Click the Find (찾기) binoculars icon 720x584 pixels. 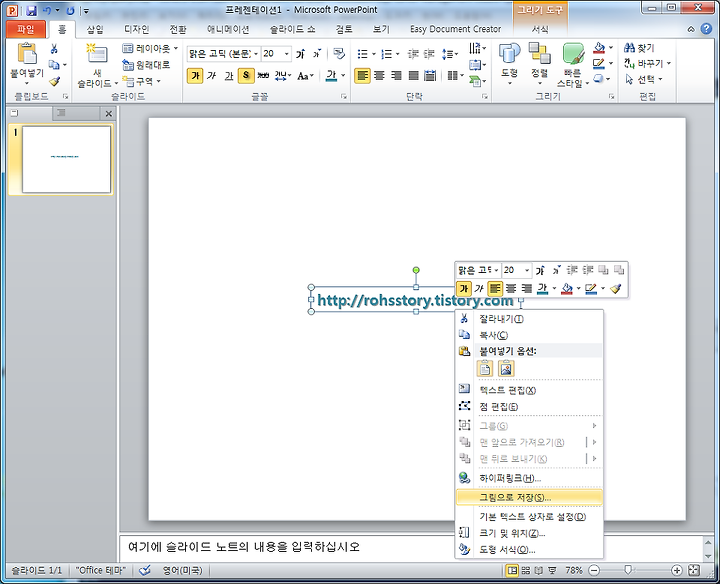(x=630, y=47)
